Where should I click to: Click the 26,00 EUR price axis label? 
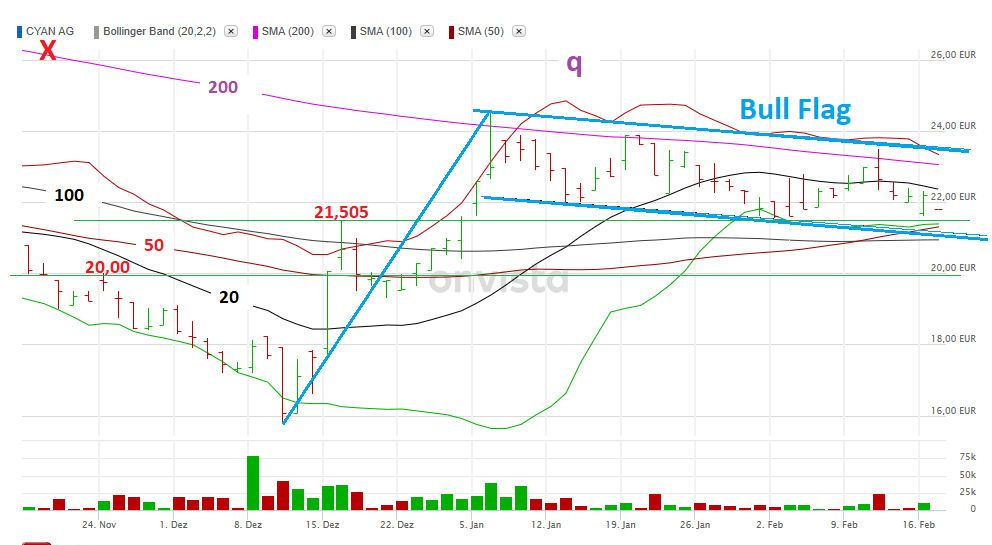[x=953, y=54]
